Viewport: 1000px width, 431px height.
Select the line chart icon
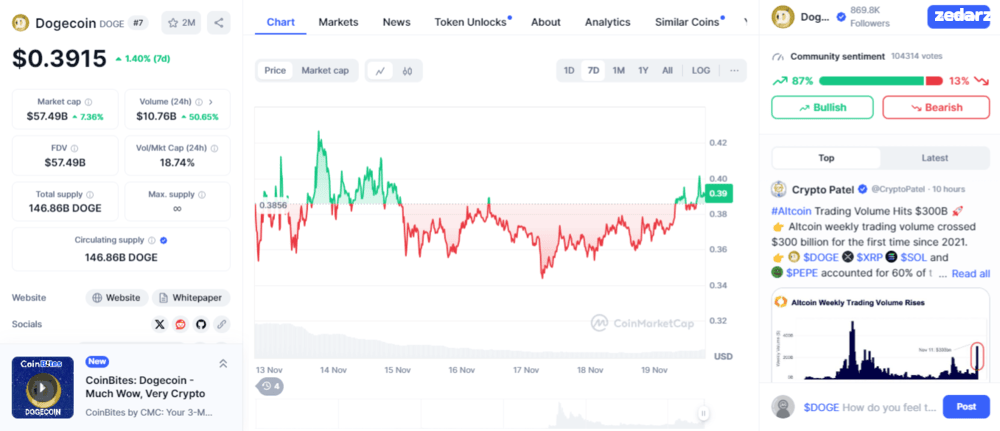click(381, 71)
